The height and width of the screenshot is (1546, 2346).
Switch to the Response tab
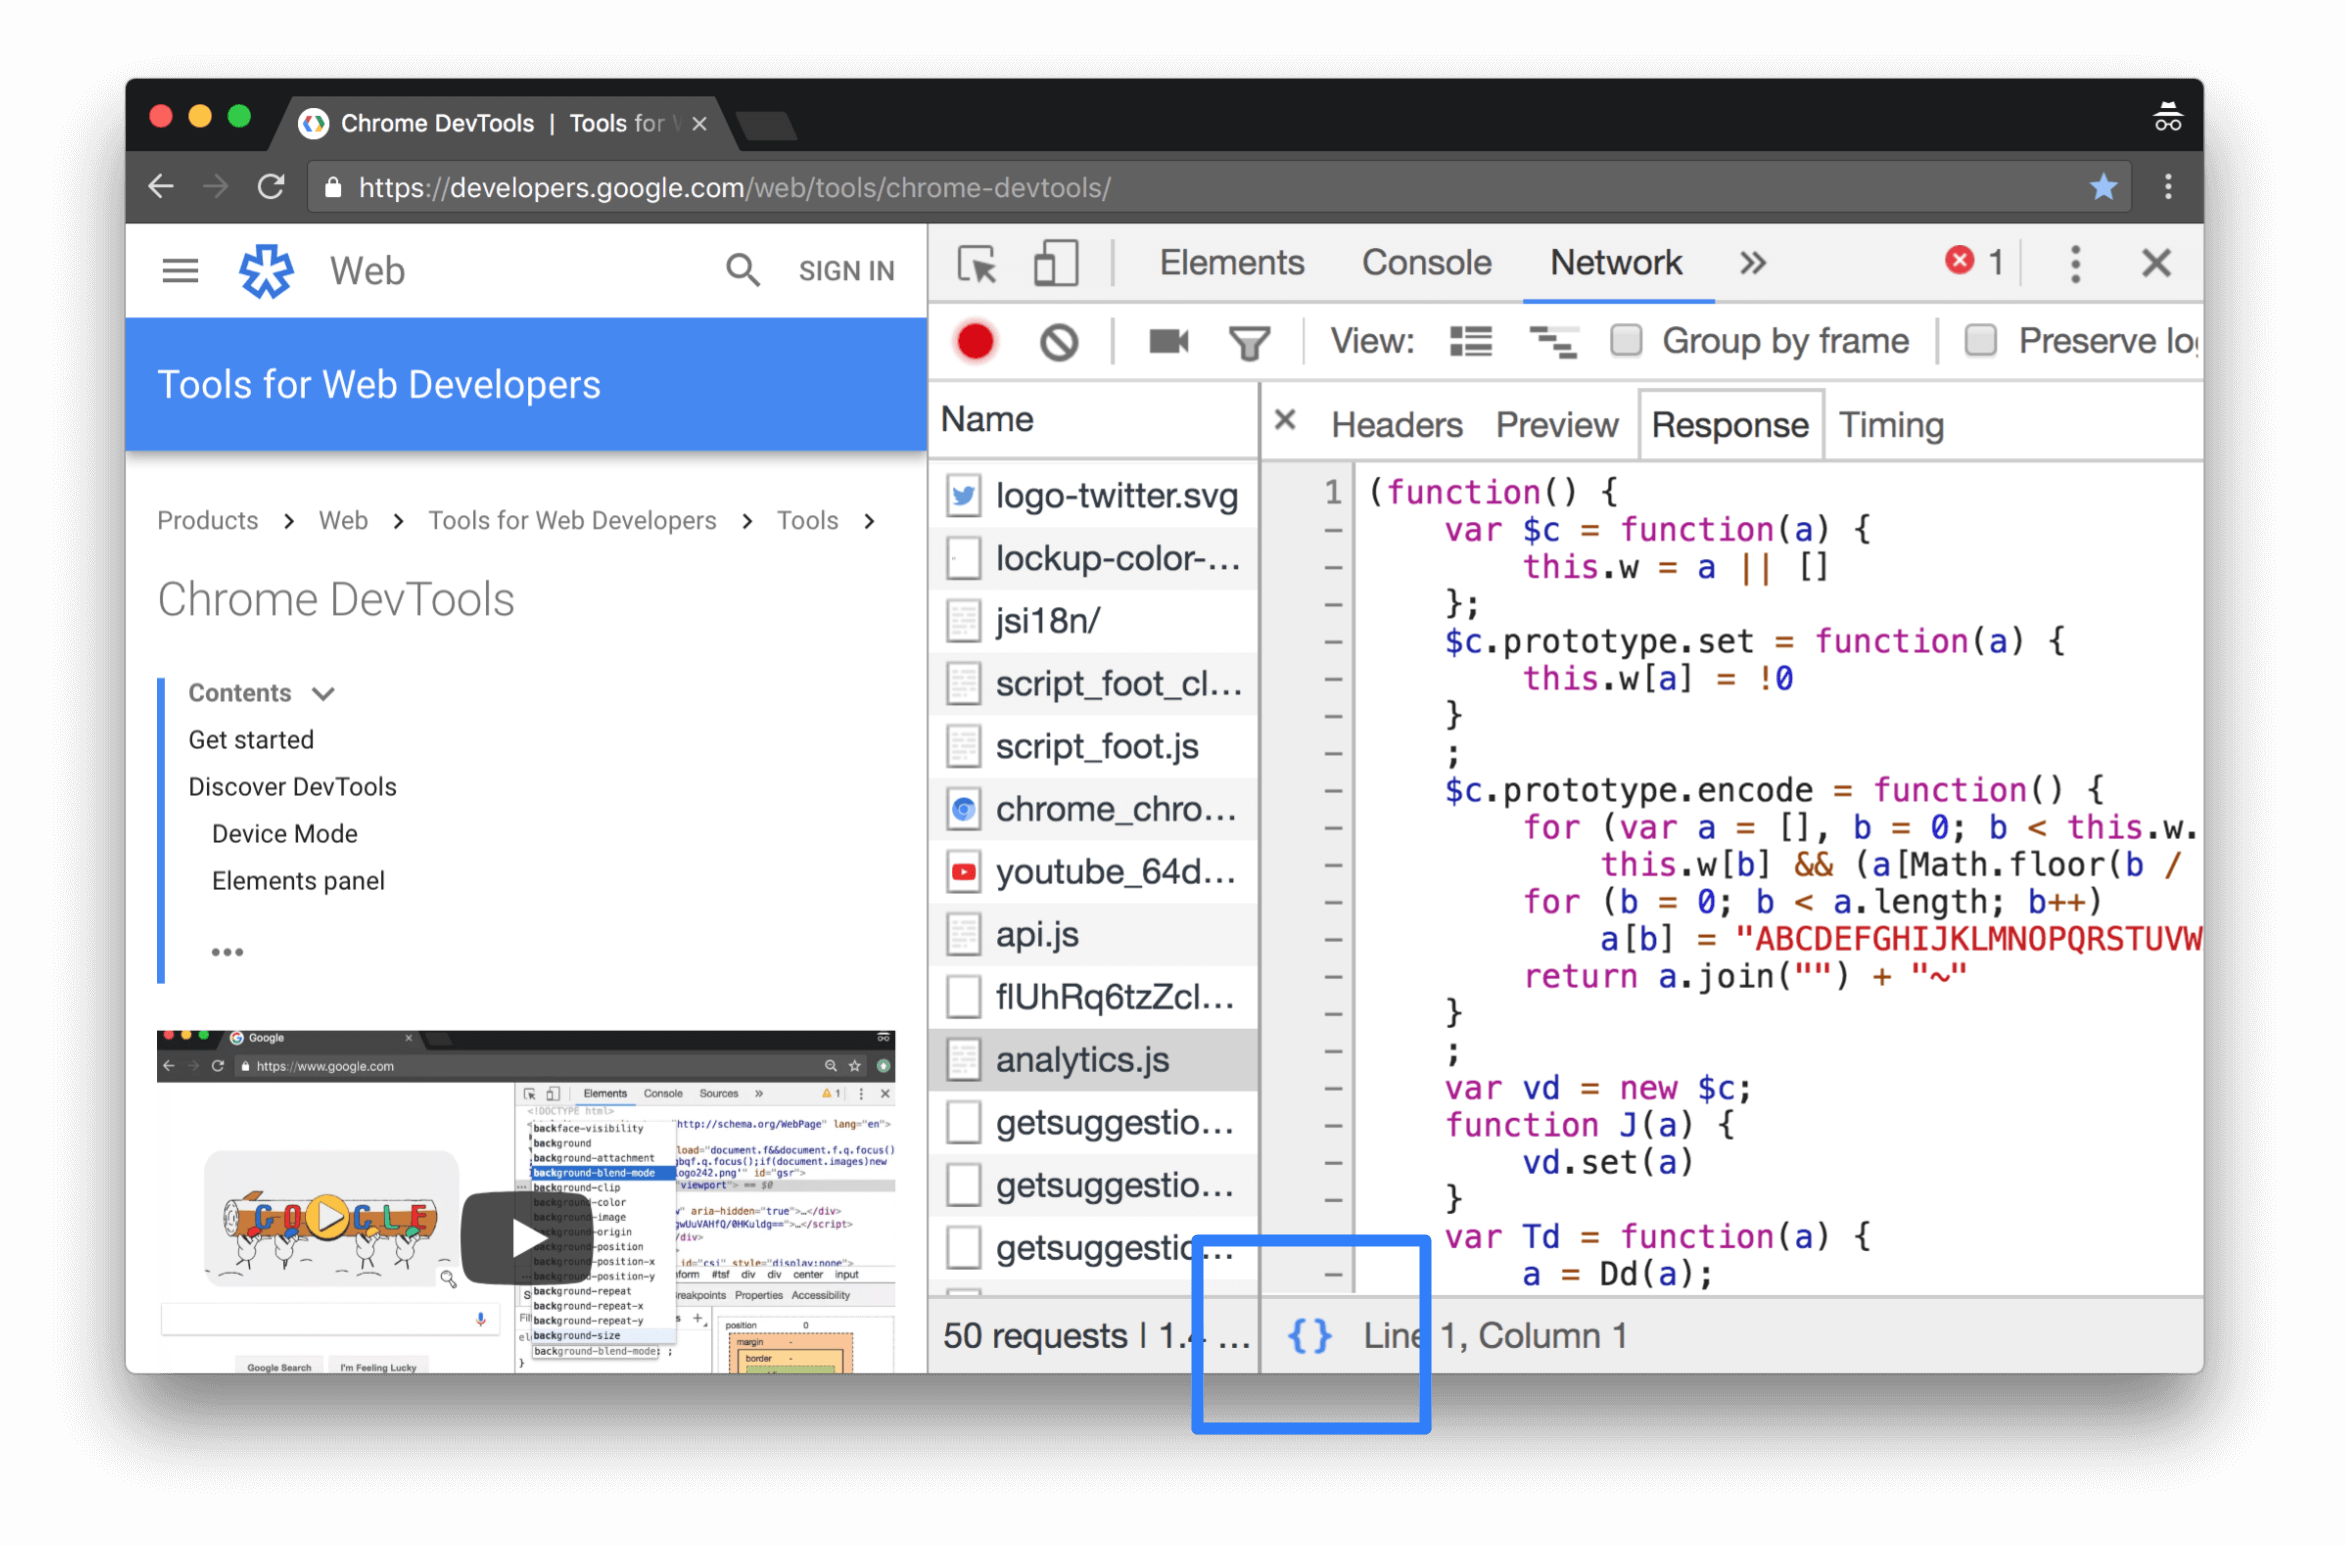(1727, 424)
